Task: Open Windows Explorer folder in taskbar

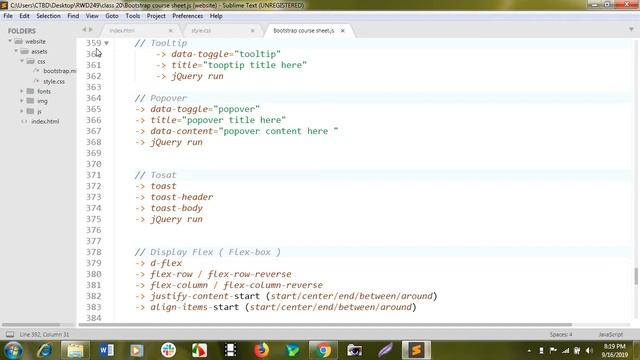Action: coord(75,350)
